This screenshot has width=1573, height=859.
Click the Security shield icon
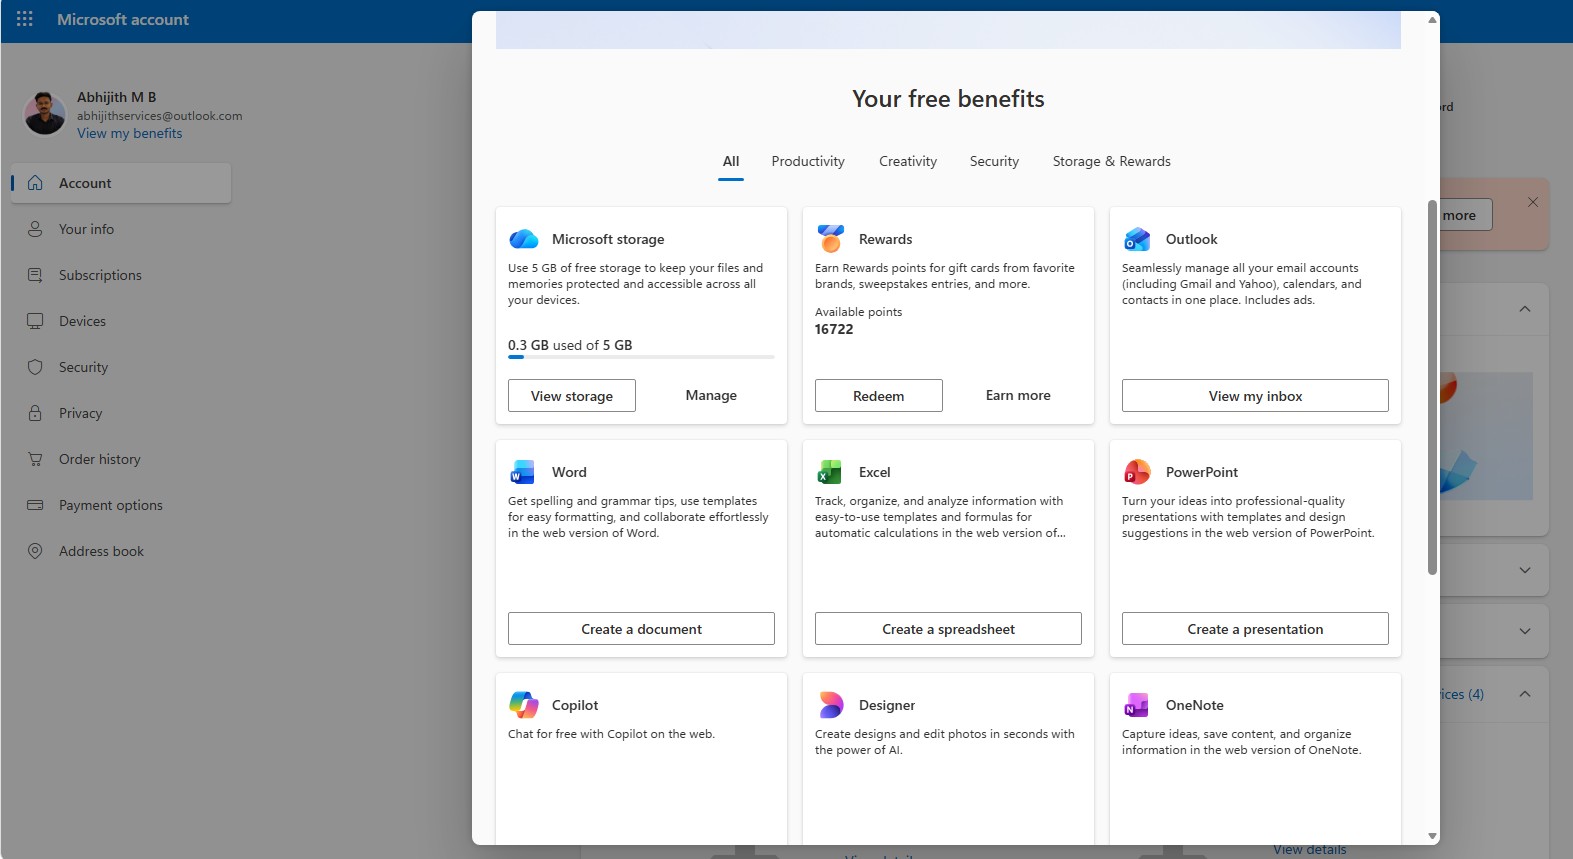[35, 367]
